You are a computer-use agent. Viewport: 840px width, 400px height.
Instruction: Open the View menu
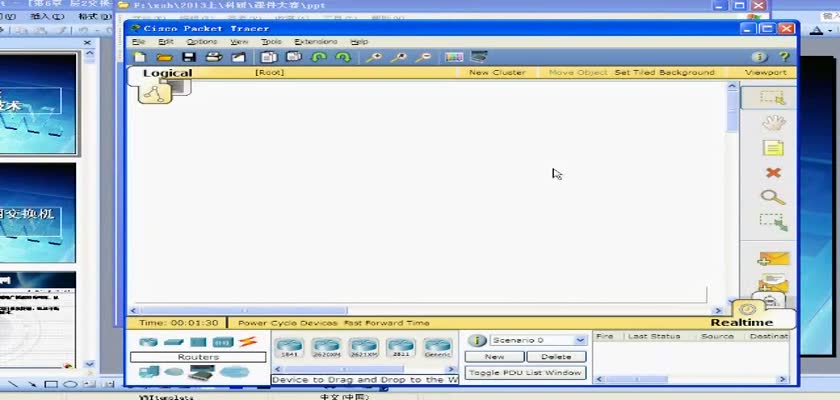coord(239,41)
